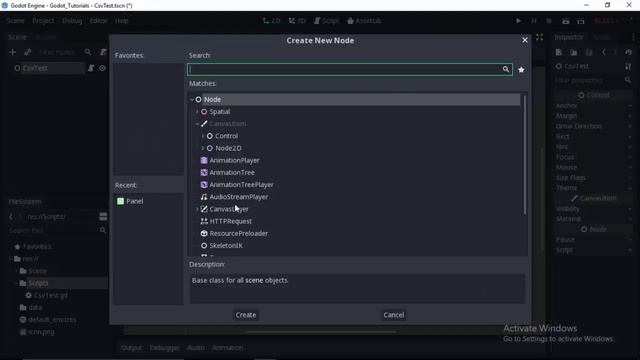Viewport: 640px width, 360px height.
Task: Expand the Control node branch
Action: coord(203,136)
